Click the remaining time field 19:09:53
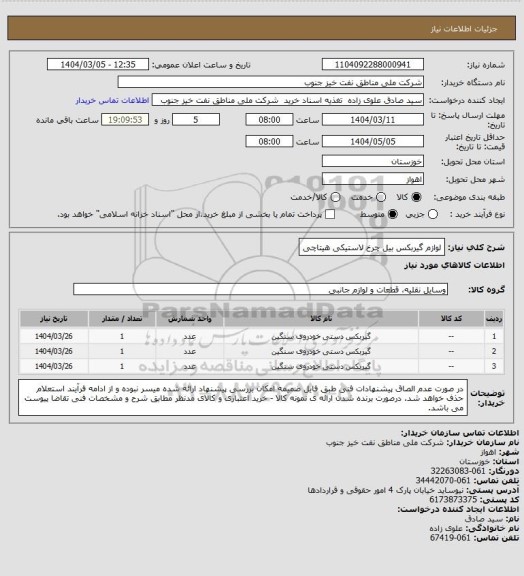Image resolution: width=524 pixels, height=576 pixels. click(x=125, y=120)
